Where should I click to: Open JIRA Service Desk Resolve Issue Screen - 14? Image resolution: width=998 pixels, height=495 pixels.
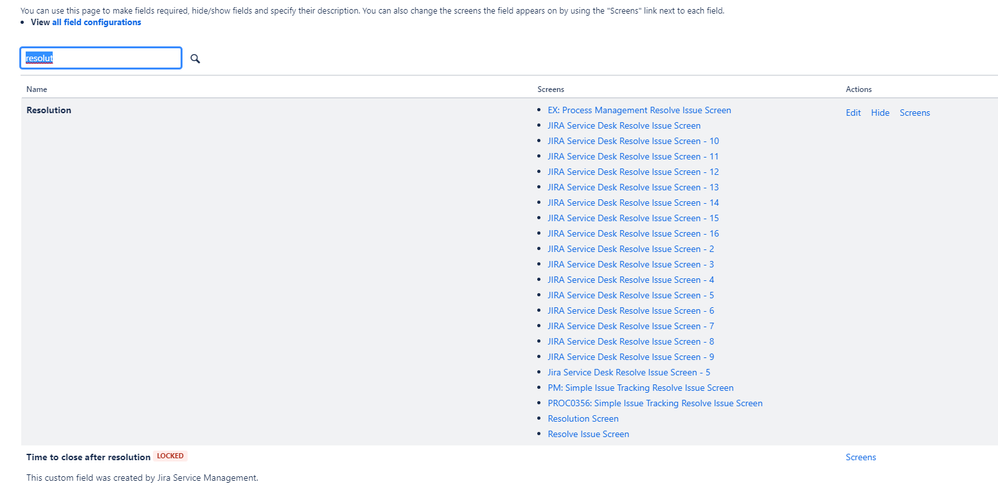tap(633, 202)
